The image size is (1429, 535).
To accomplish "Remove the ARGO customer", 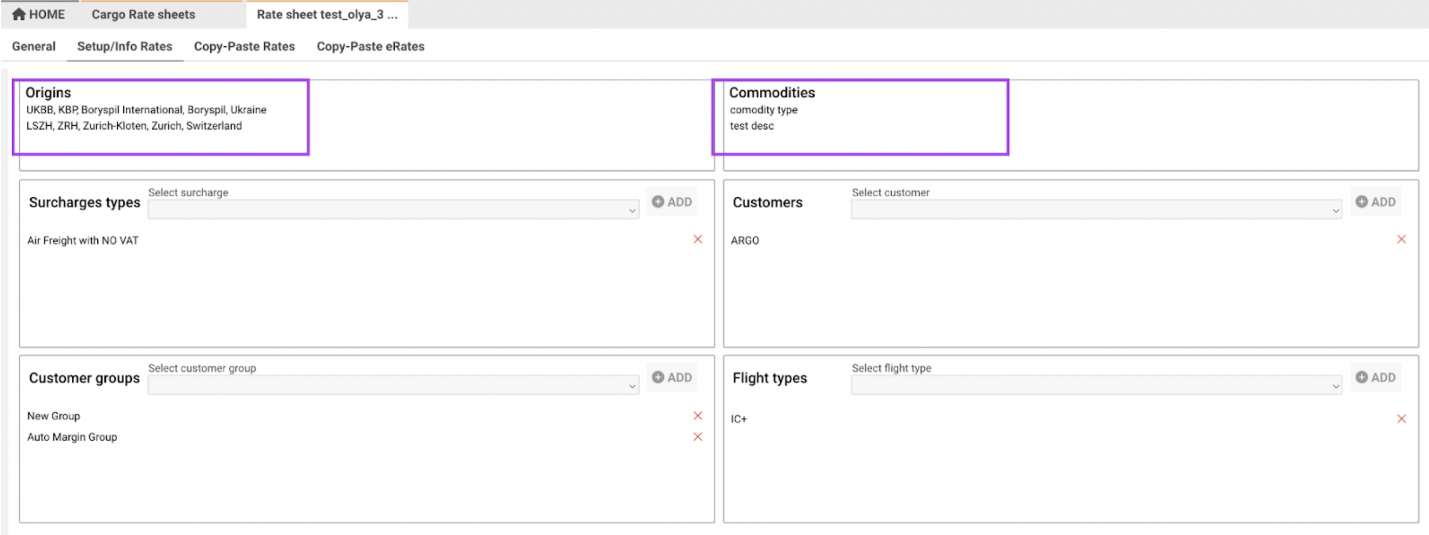I will click(1401, 239).
